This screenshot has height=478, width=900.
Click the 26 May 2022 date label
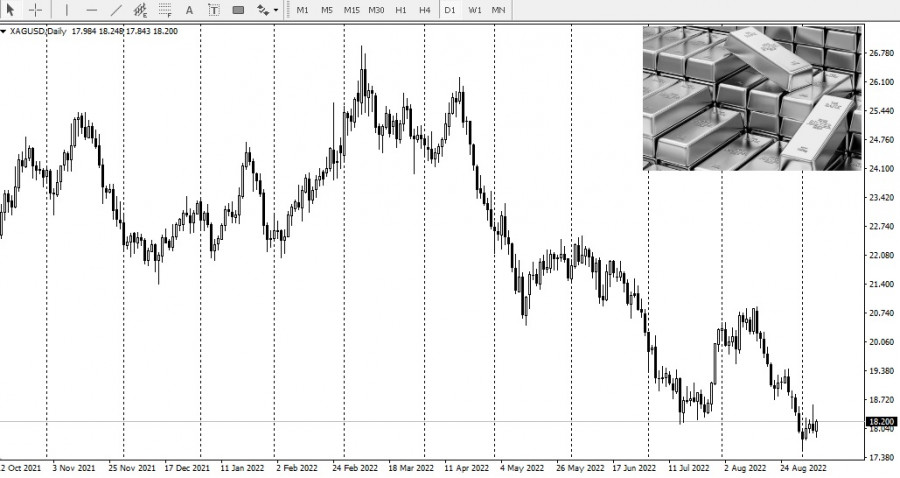(580, 468)
